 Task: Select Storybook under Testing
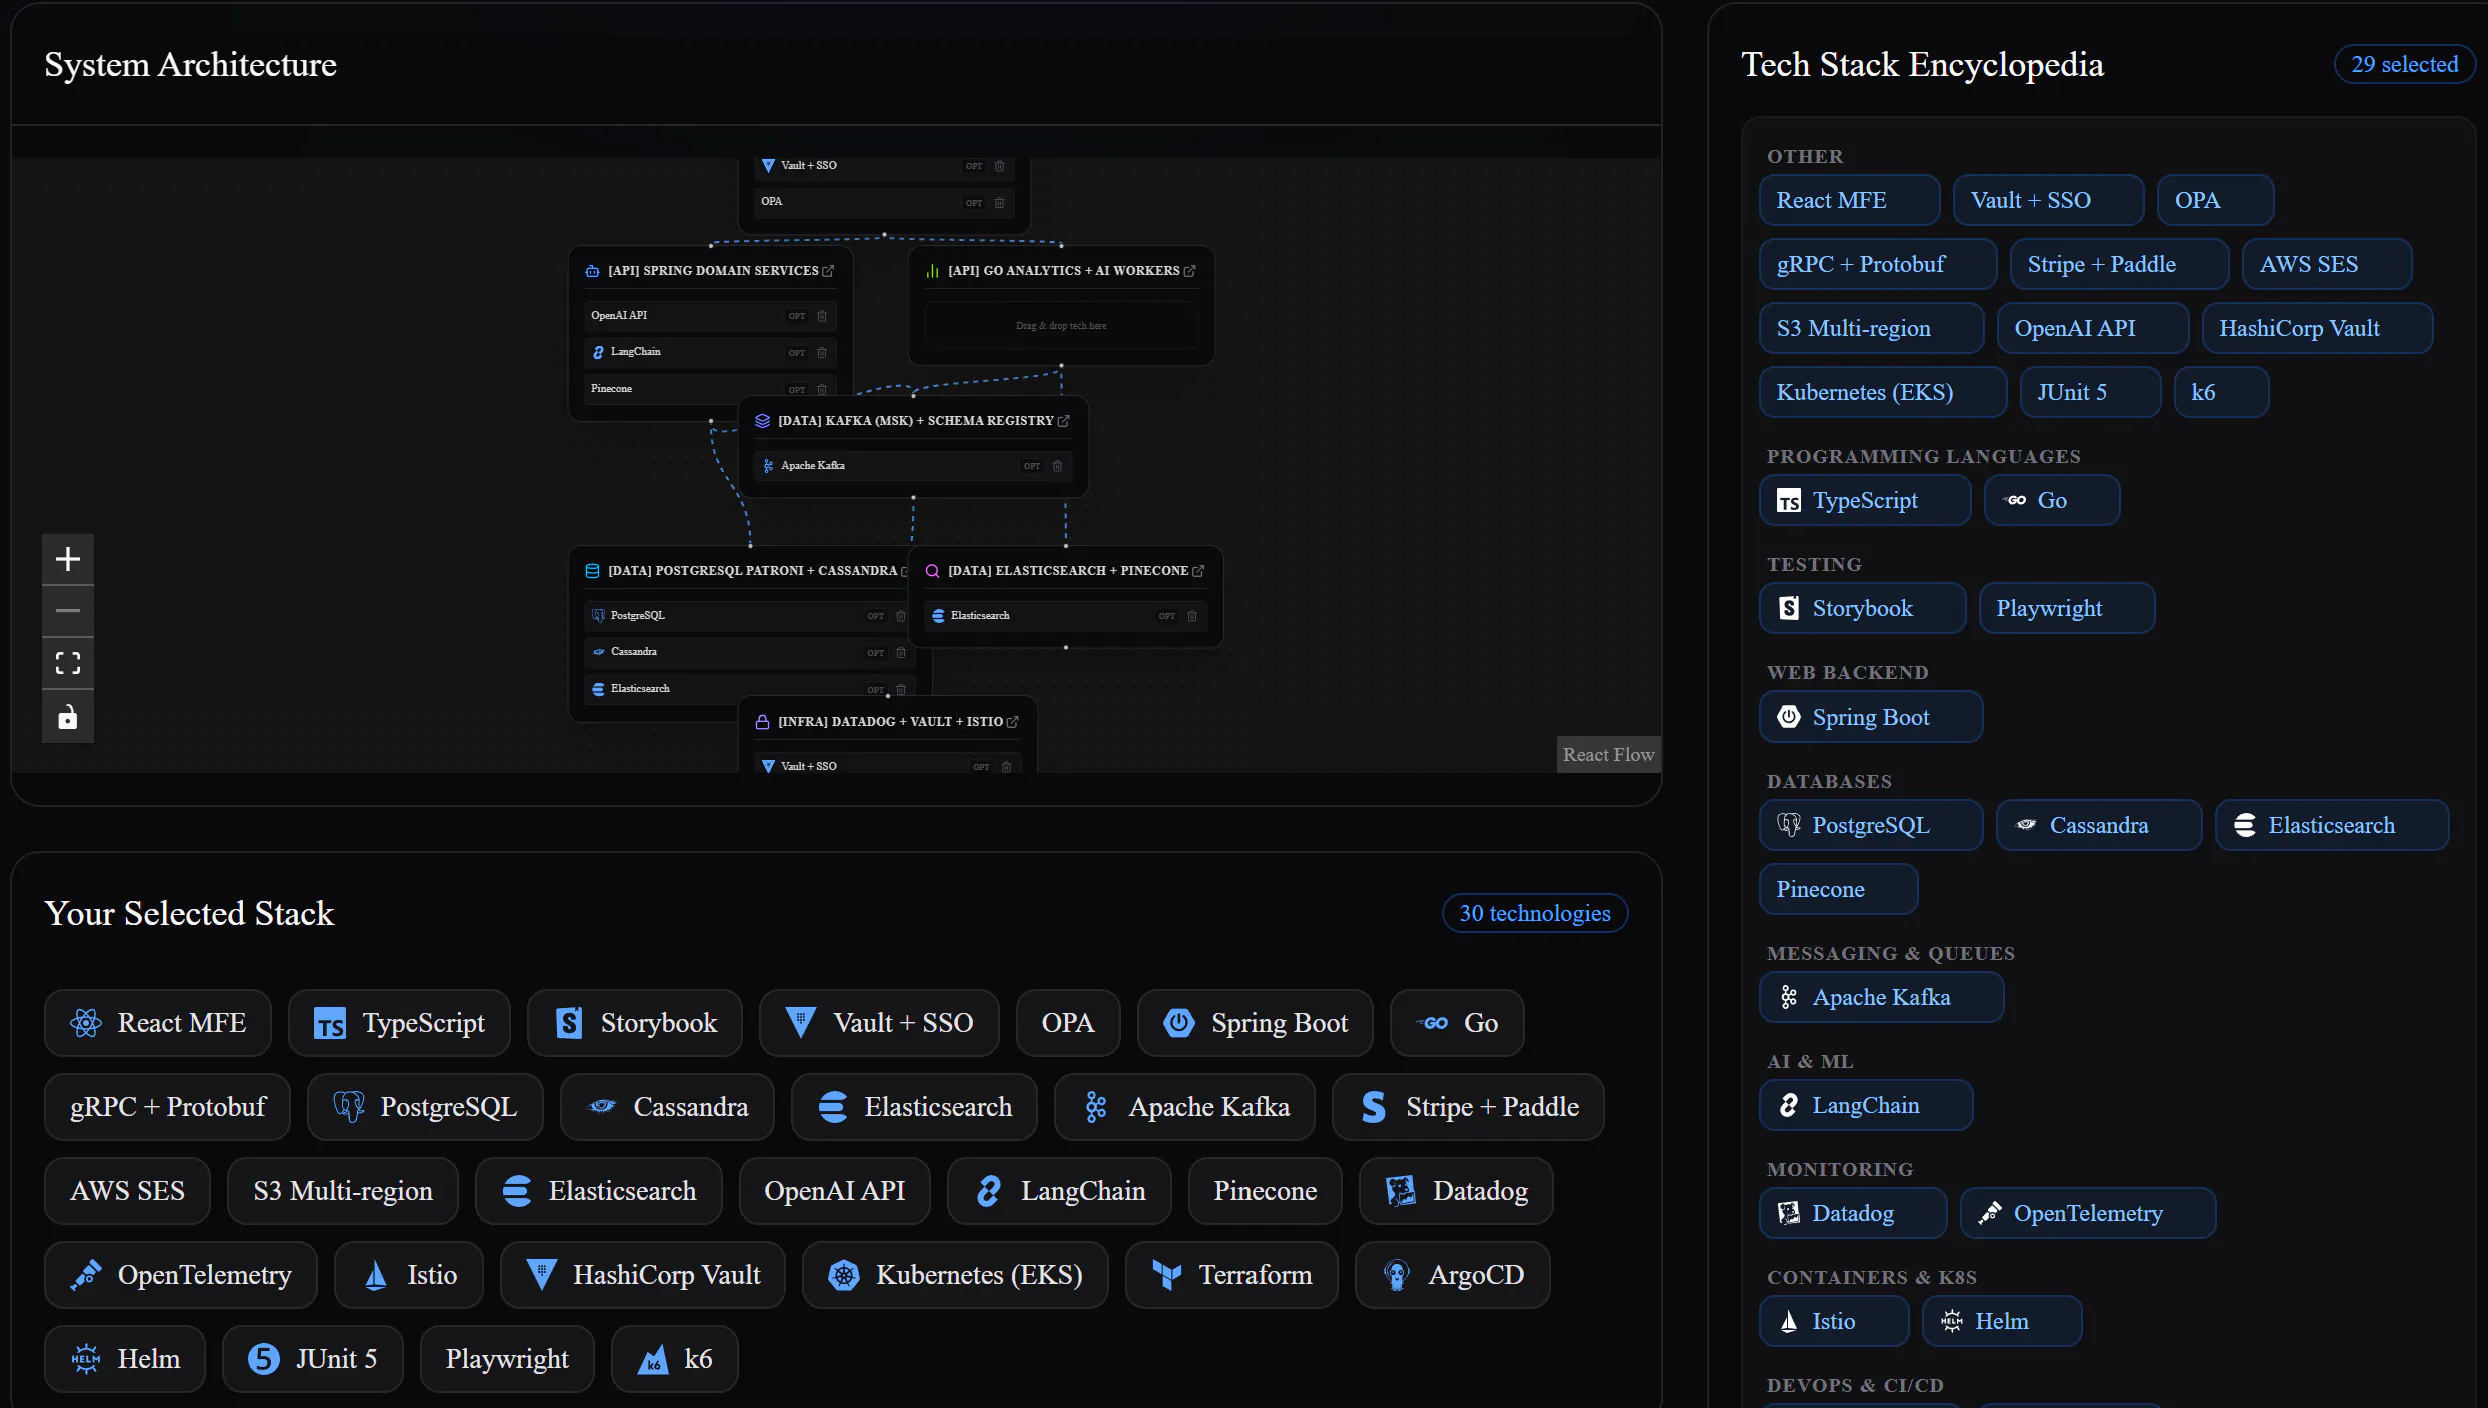point(1862,608)
